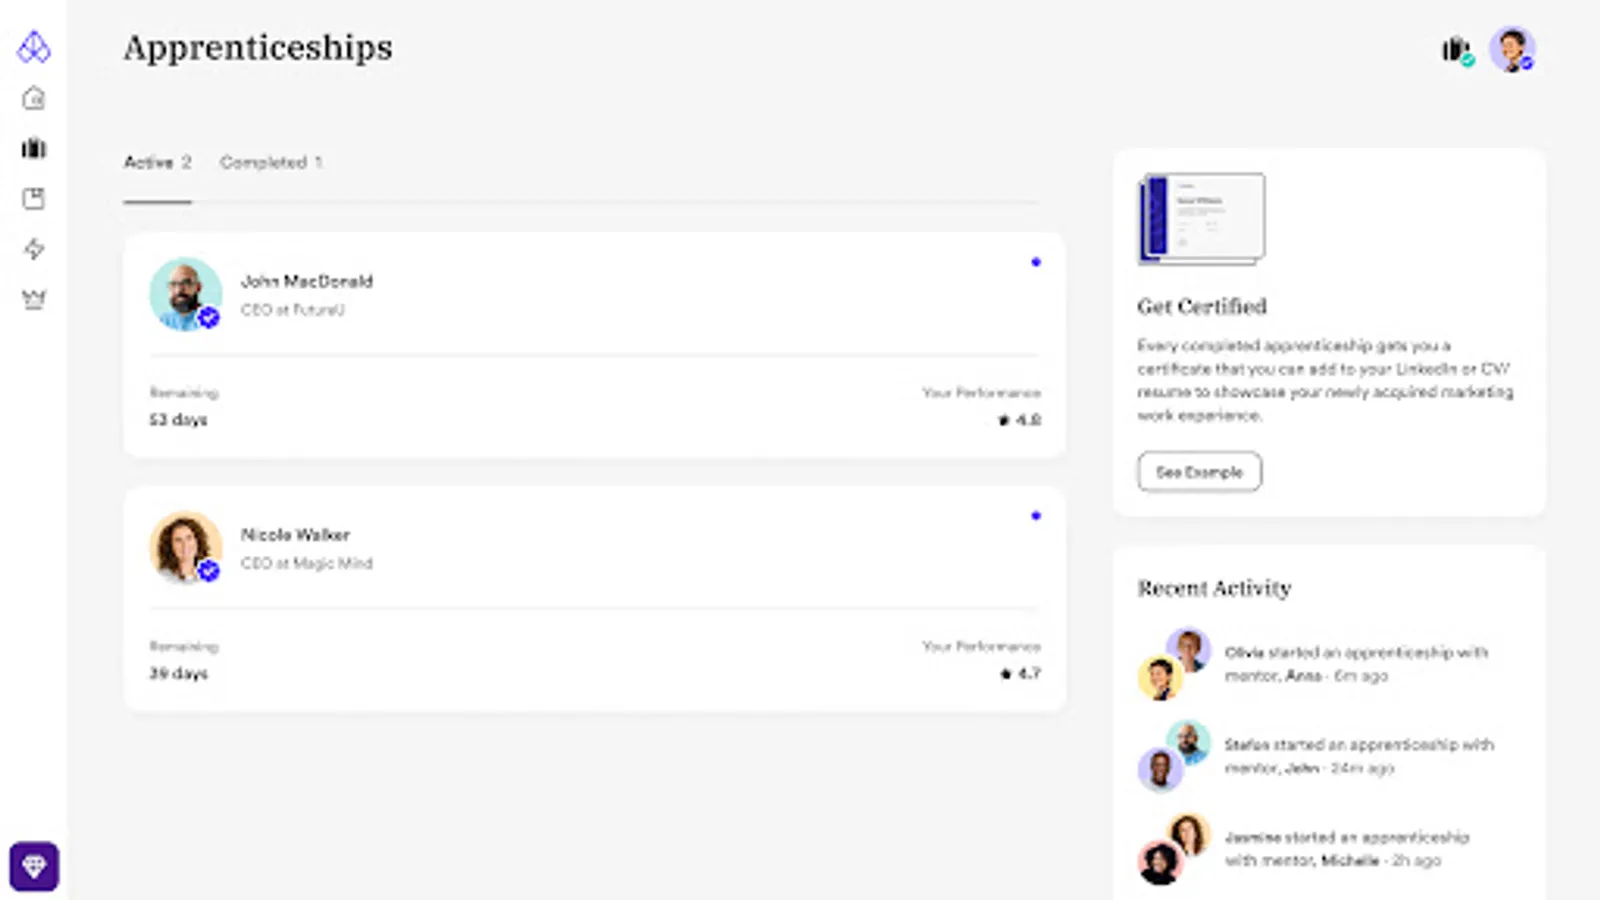Click the 4.7 performance rating star
This screenshot has width=1600, height=900.
1005,674
